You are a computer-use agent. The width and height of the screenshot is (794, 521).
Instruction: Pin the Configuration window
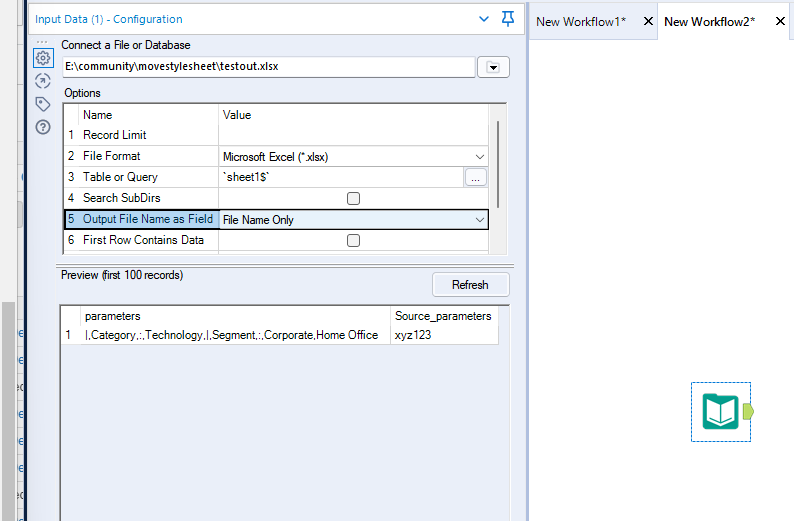click(508, 19)
